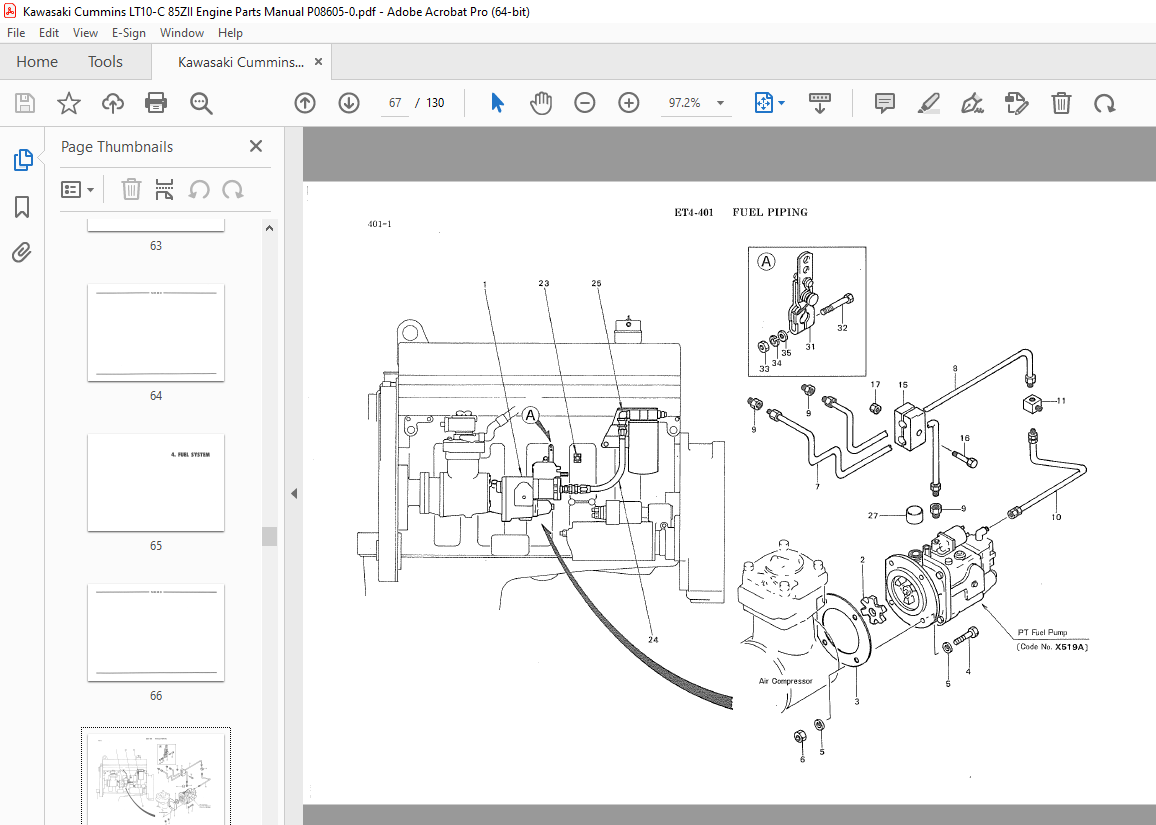Screen dimensions: 1156x825
Task: Switch to the Tools tab
Action: (x=105, y=62)
